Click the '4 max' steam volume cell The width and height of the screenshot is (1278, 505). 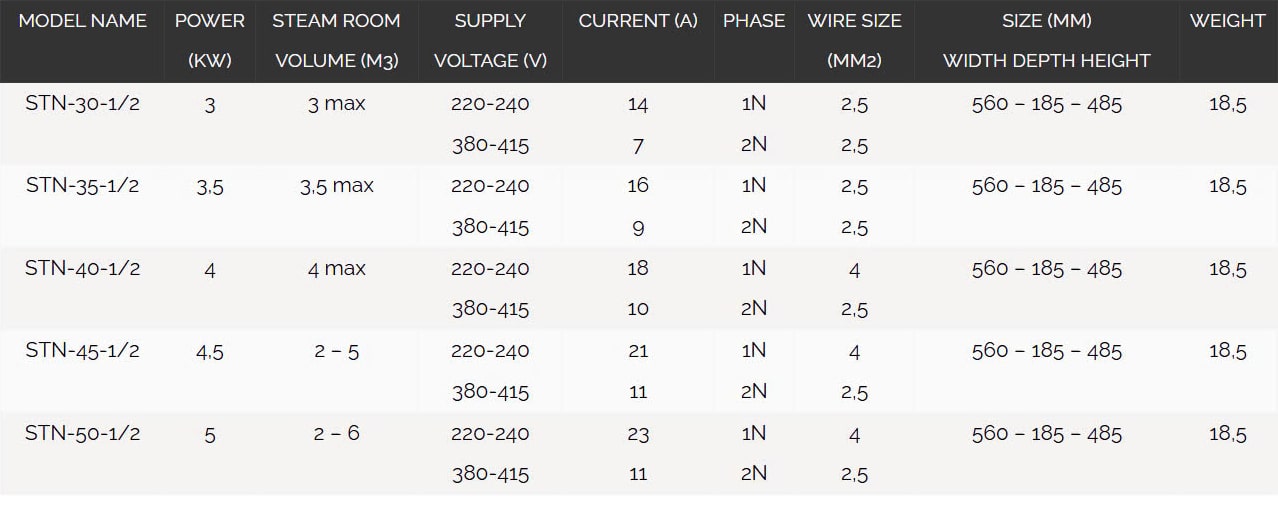[337, 268]
